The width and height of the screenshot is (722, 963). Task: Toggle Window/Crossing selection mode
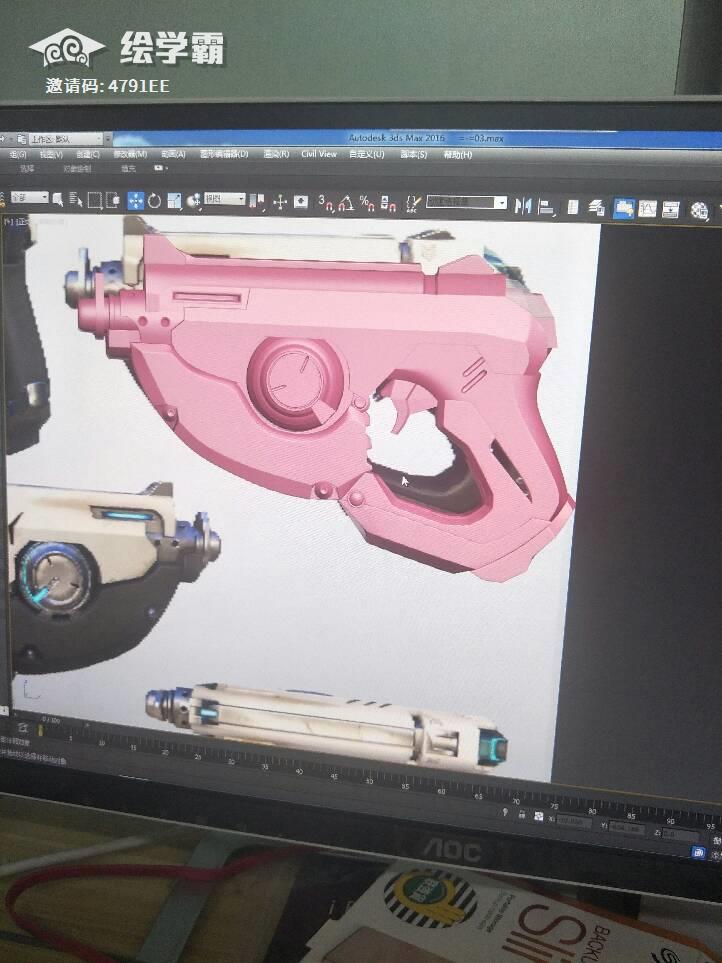tap(113, 200)
